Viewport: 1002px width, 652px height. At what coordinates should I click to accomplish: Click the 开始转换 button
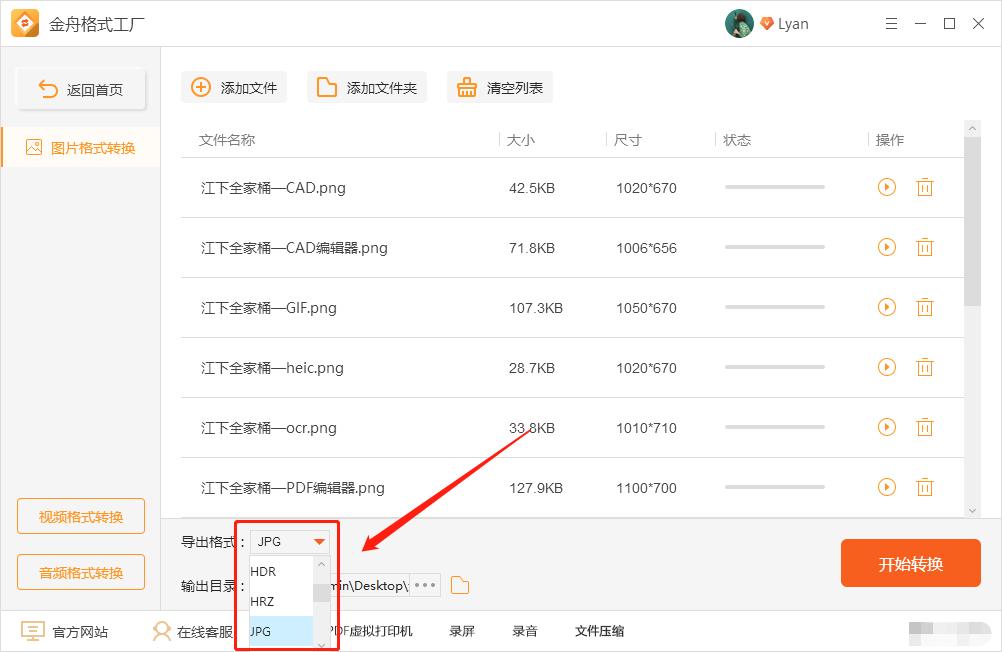coord(911,563)
